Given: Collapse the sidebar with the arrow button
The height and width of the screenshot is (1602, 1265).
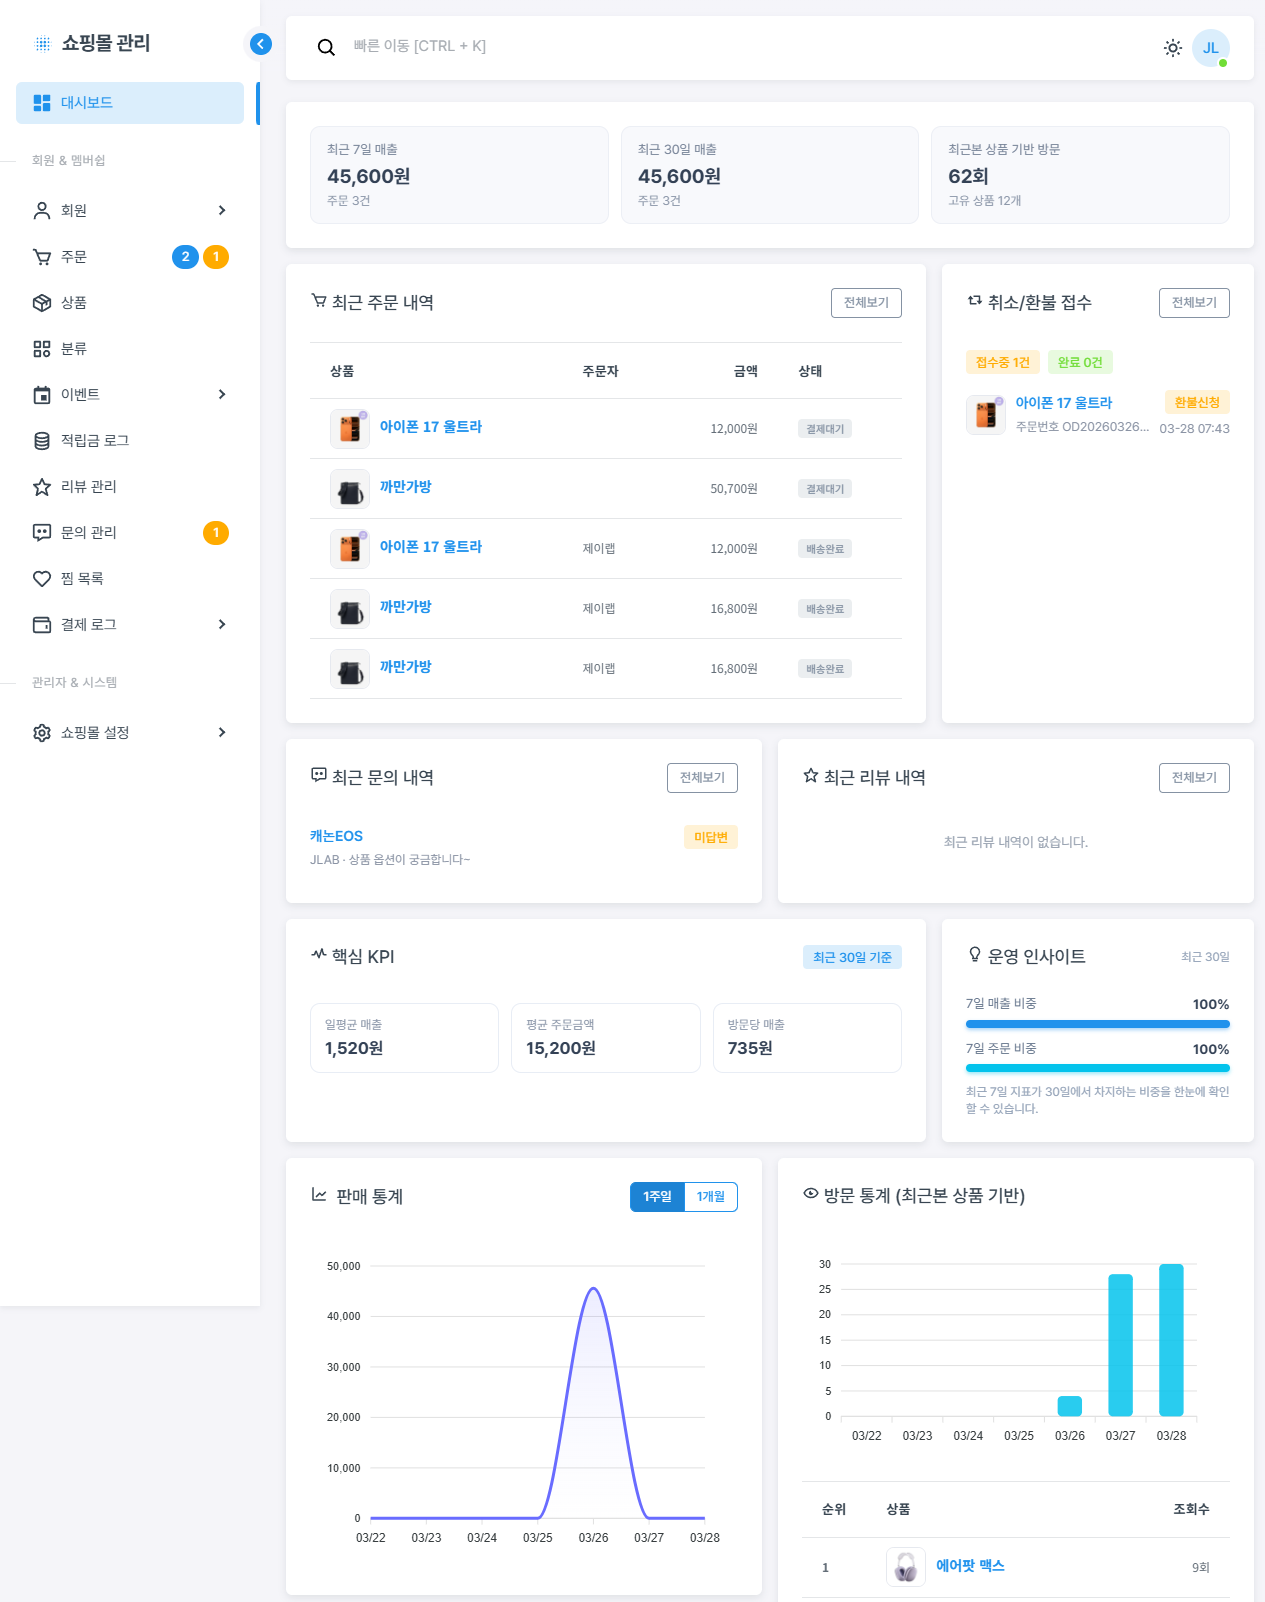Looking at the screenshot, I should tap(260, 44).
